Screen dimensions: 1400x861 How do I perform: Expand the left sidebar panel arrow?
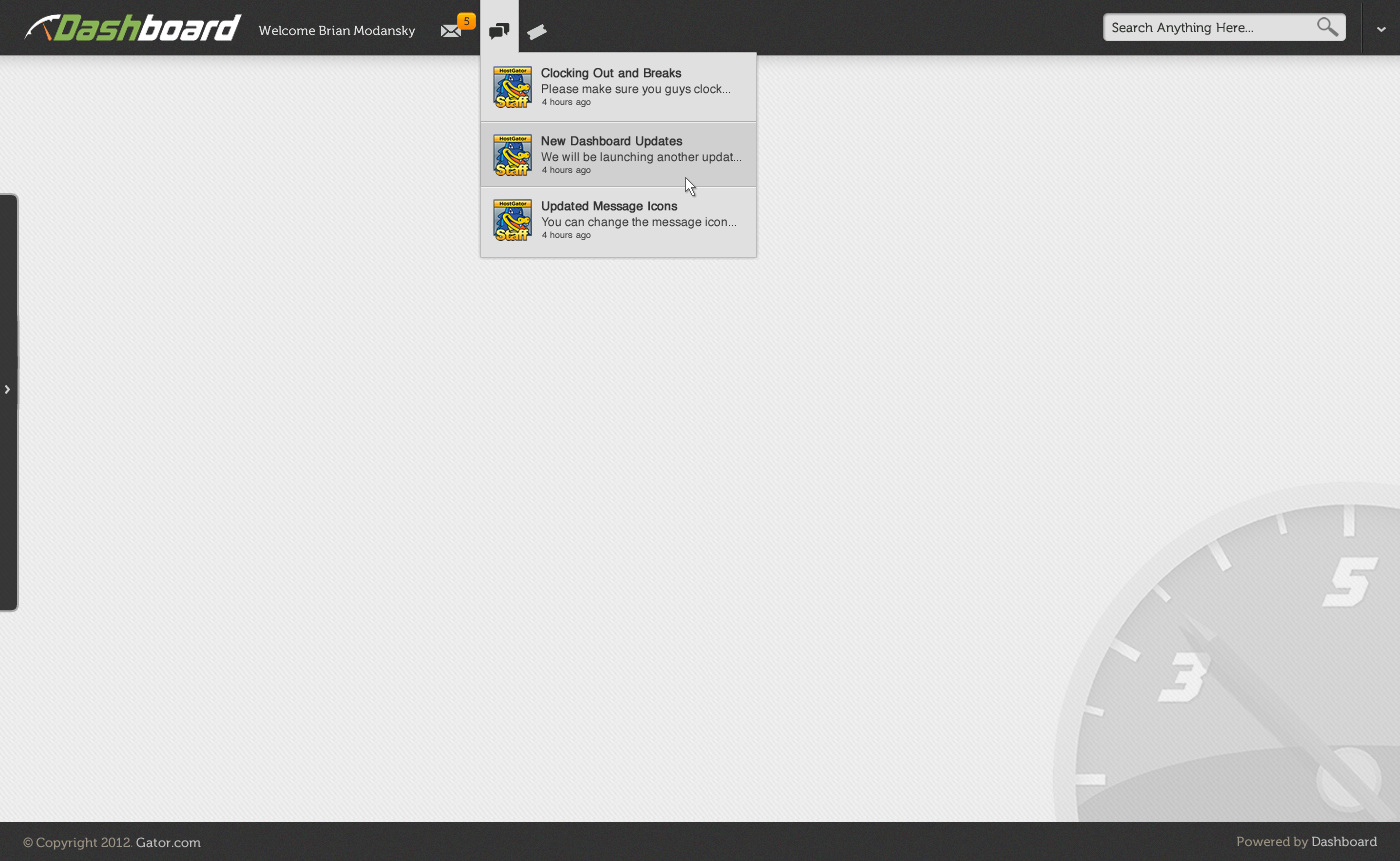pyautogui.click(x=8, y=389)
